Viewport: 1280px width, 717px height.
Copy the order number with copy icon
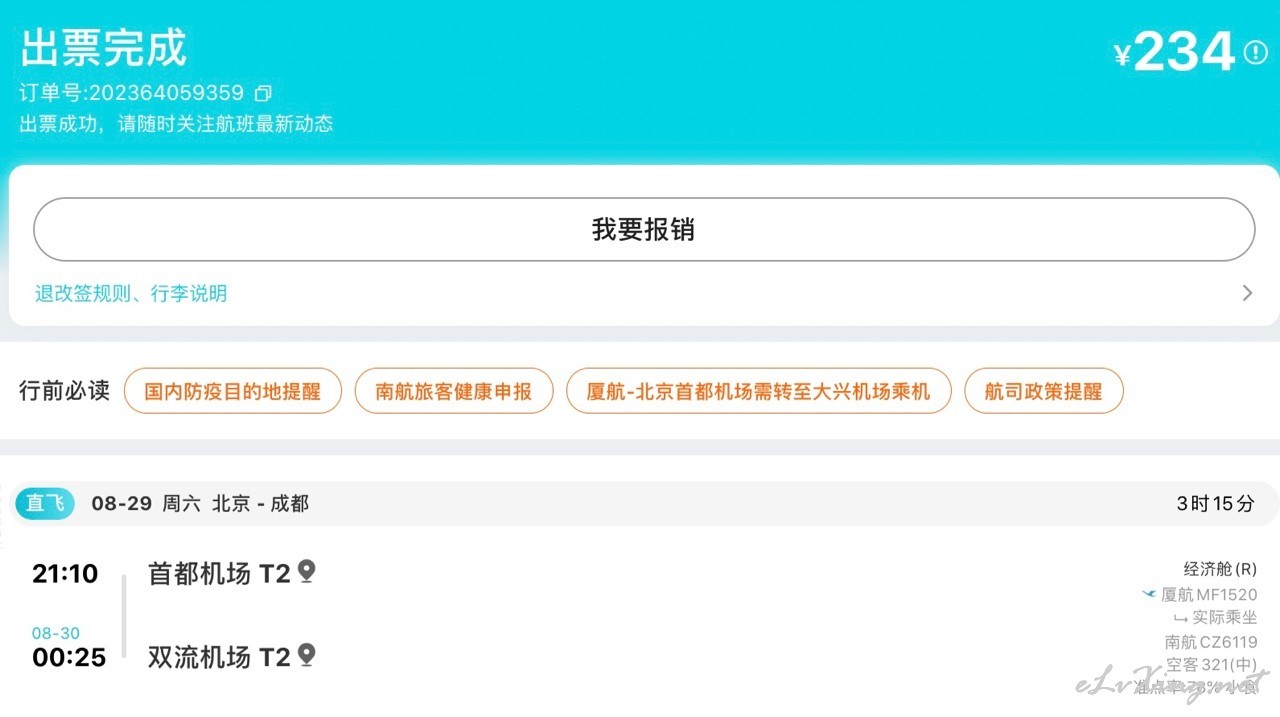263,93
